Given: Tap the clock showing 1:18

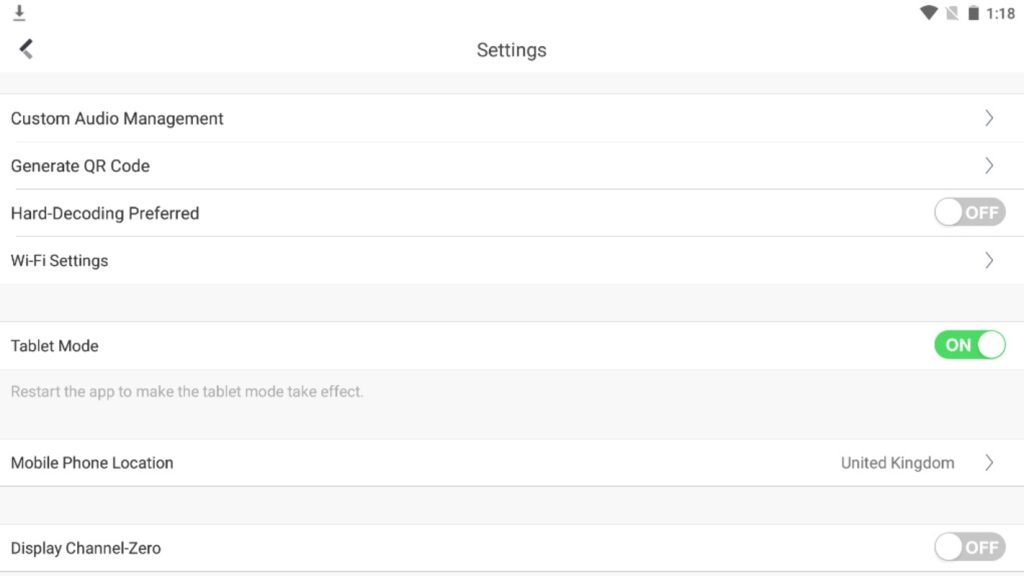Looking at the screenshot, I should pos(1000,14).
